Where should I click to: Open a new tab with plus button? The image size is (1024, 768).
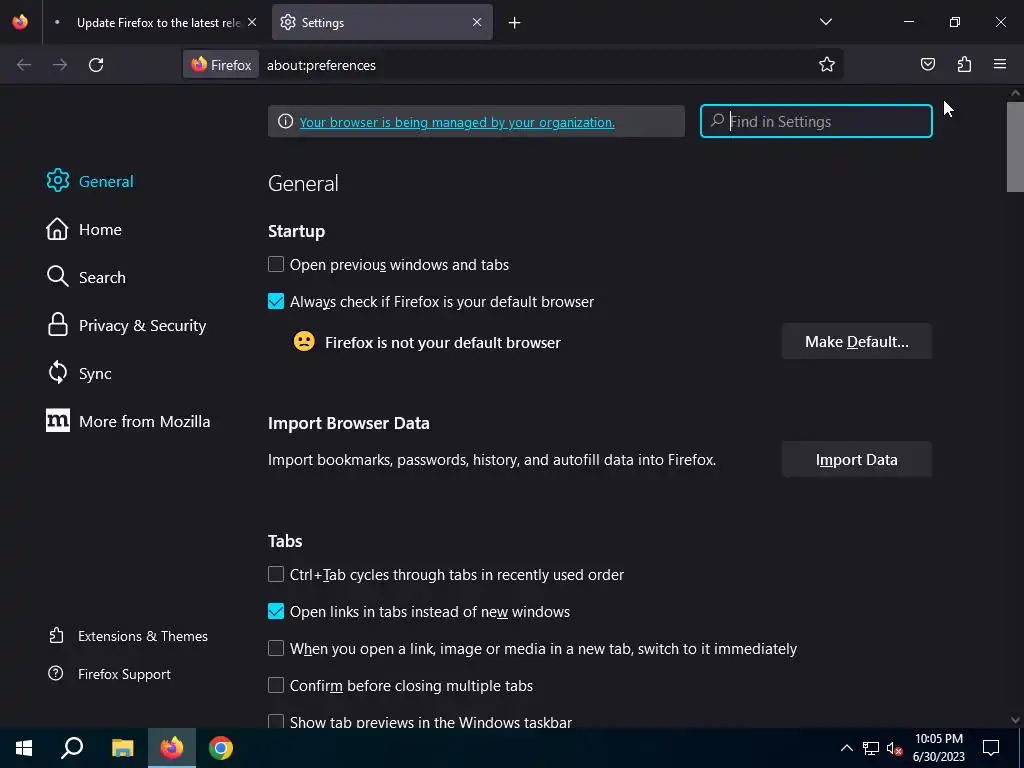(x=515, y=23)
